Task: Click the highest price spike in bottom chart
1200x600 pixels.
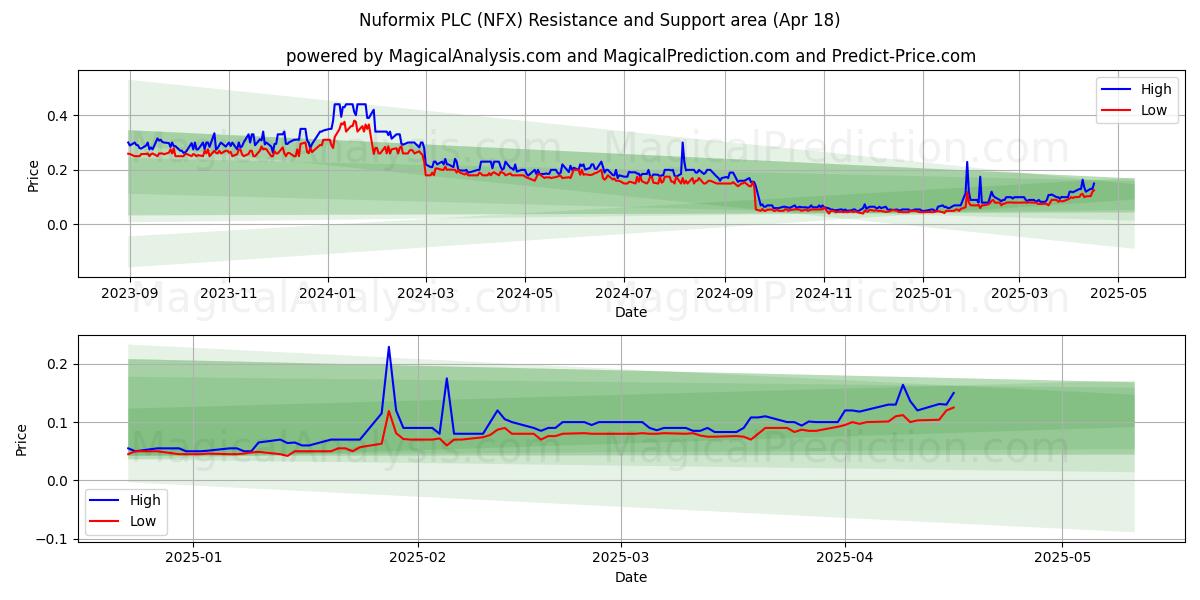Action: [388, 347]
